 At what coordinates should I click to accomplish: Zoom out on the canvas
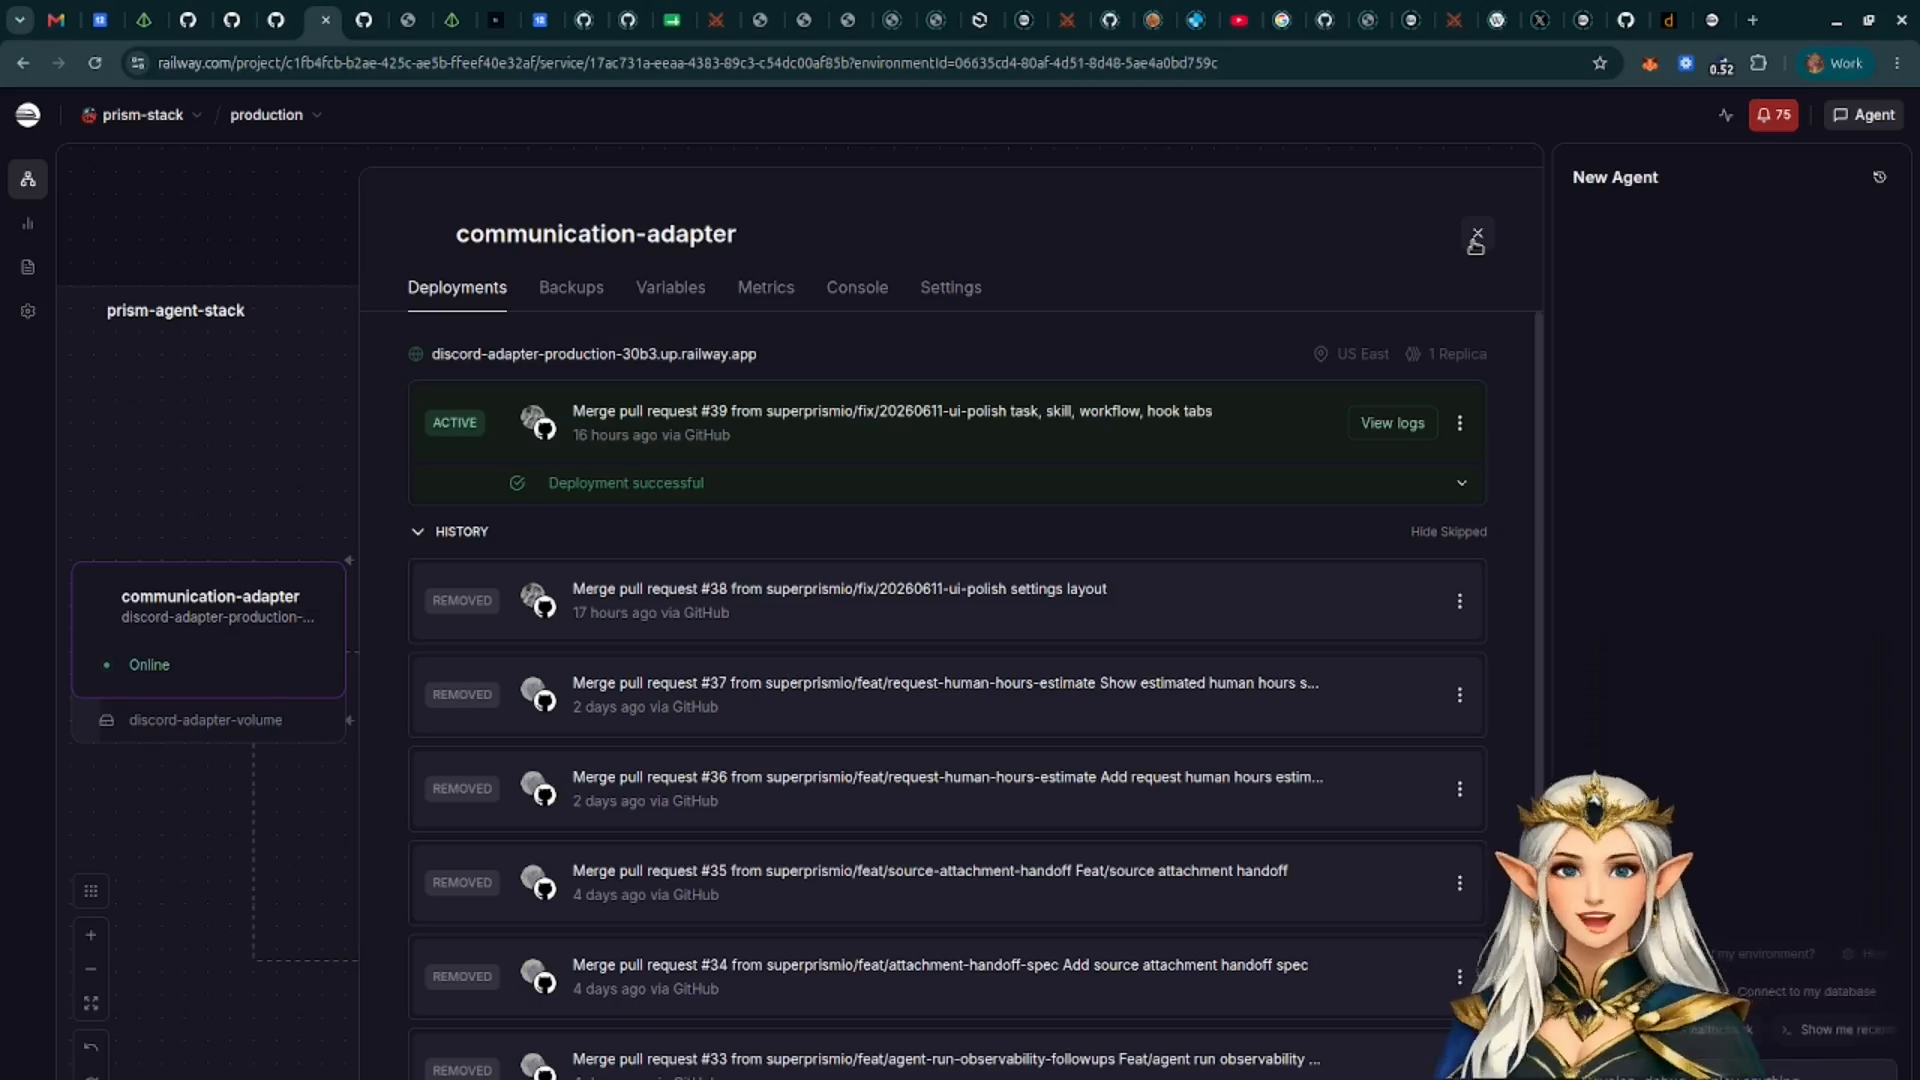(91, 969)
